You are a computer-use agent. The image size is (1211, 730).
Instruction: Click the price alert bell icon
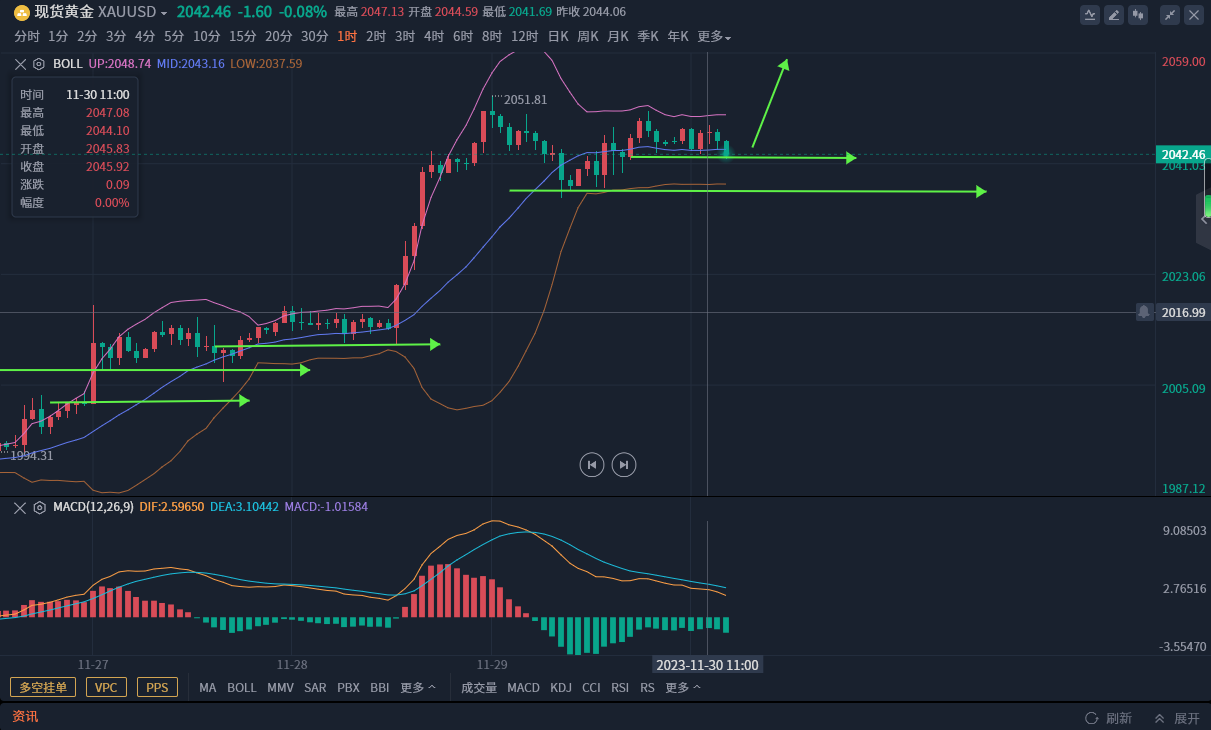click(1144, 312)
